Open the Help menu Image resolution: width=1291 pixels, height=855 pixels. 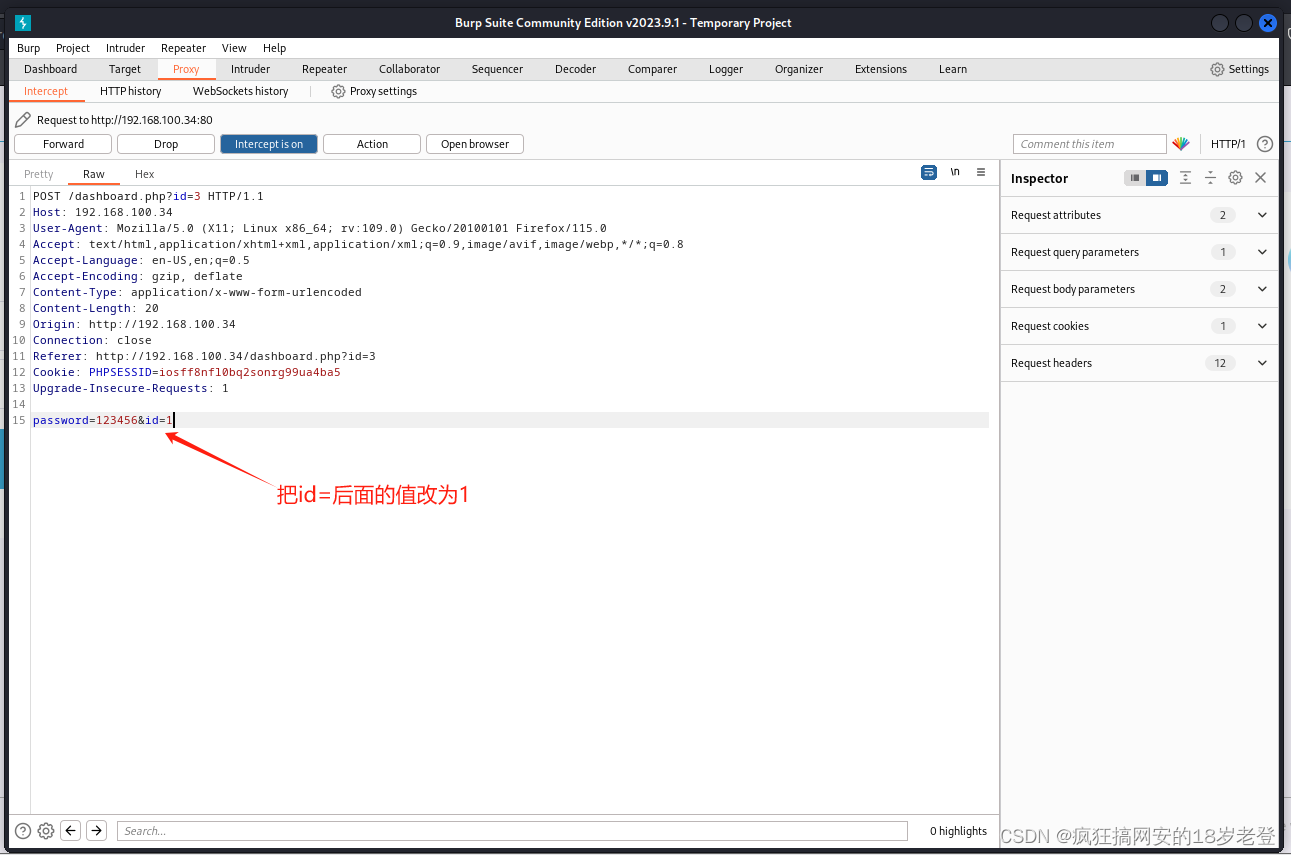click(x=275, y=48)
